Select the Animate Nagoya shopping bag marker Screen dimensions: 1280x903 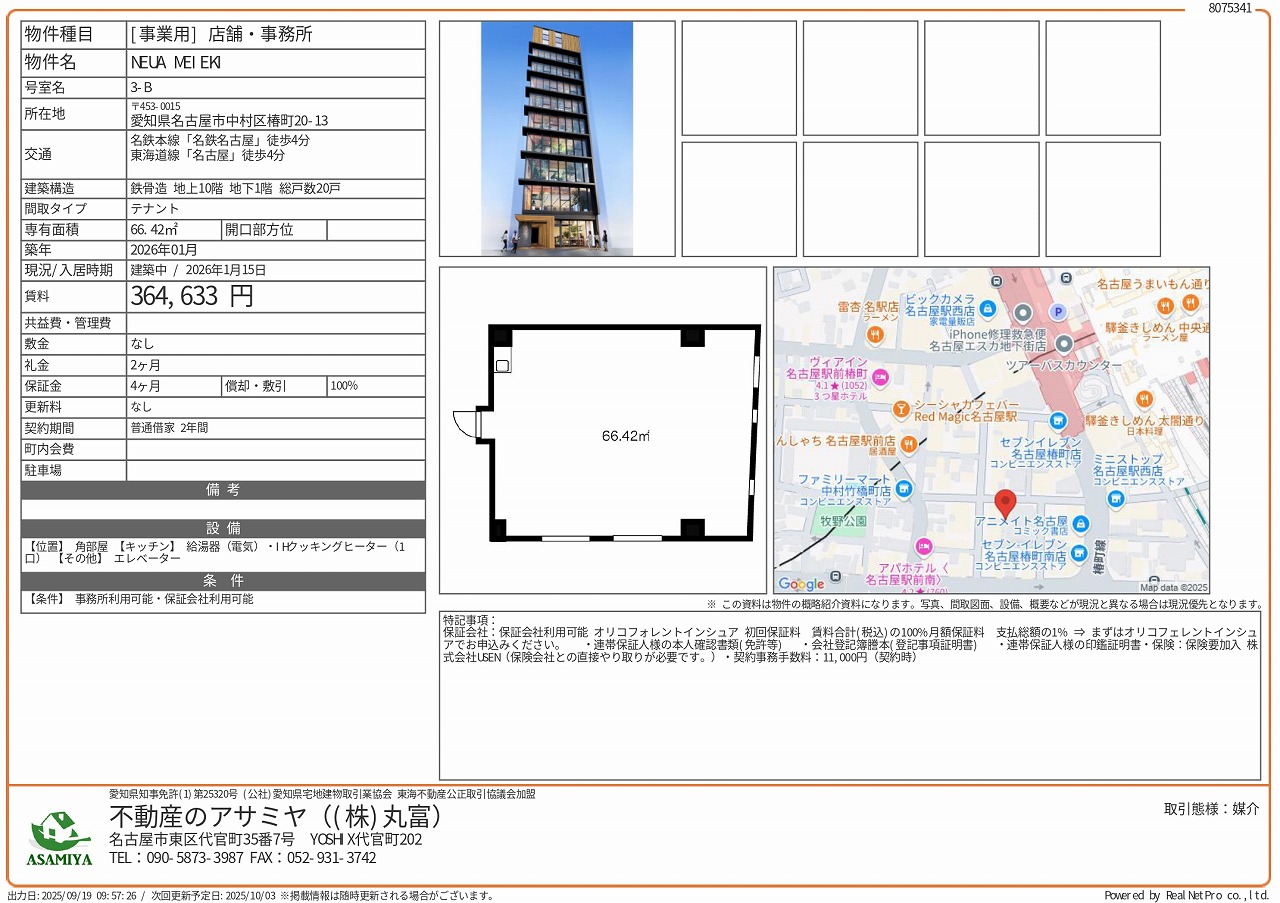point(1080,524)
